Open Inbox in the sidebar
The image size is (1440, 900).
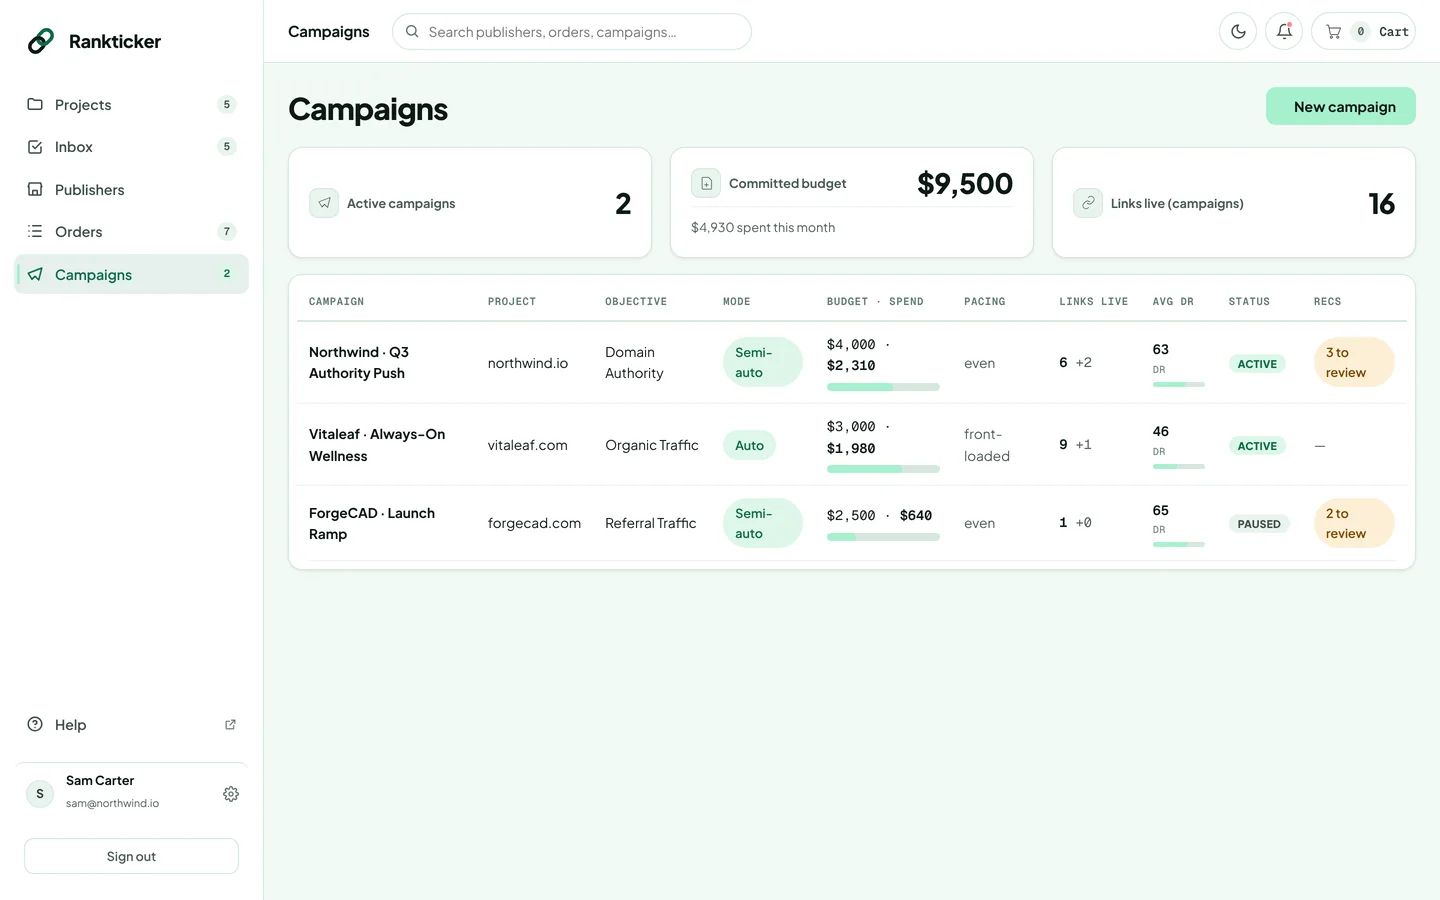(x=131, y=147)
